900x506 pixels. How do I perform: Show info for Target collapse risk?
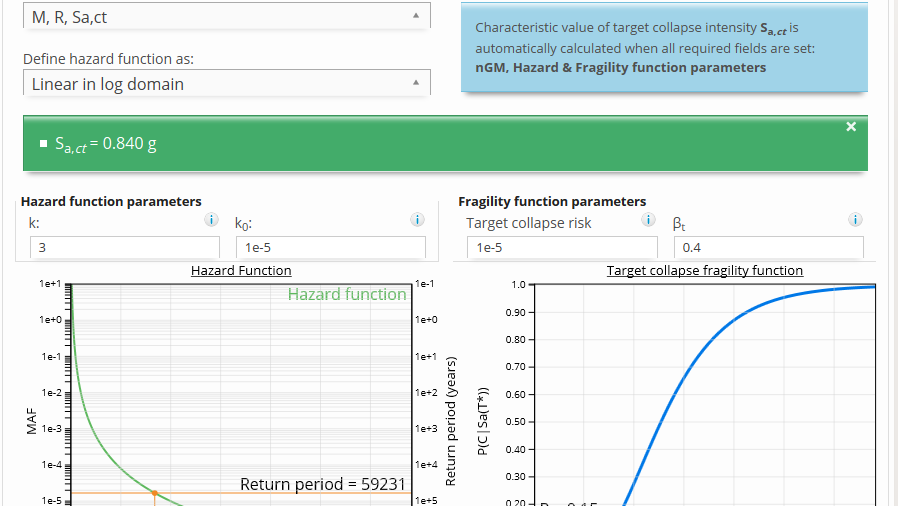coord(648,220)
